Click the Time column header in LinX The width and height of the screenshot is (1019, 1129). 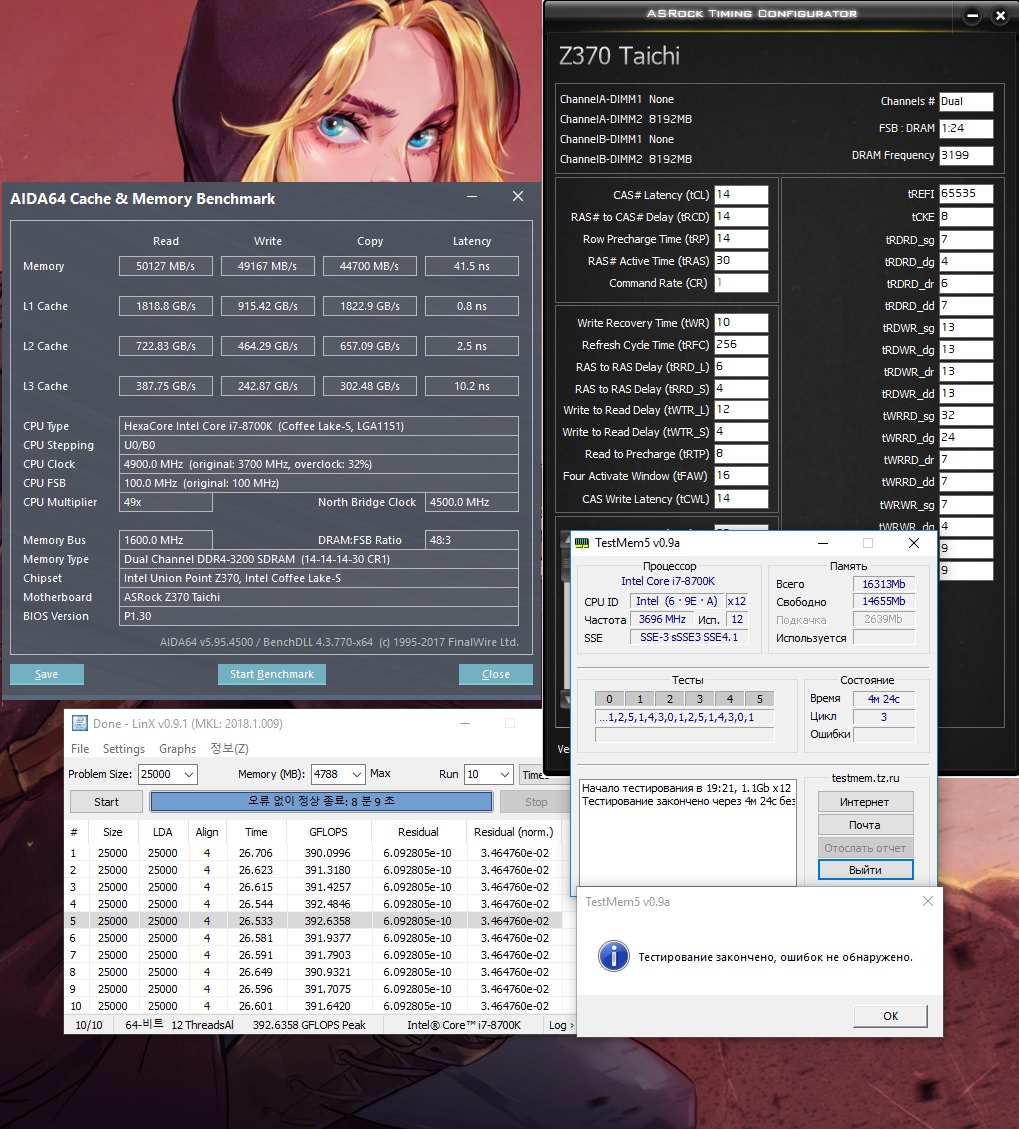click(256, 832)
